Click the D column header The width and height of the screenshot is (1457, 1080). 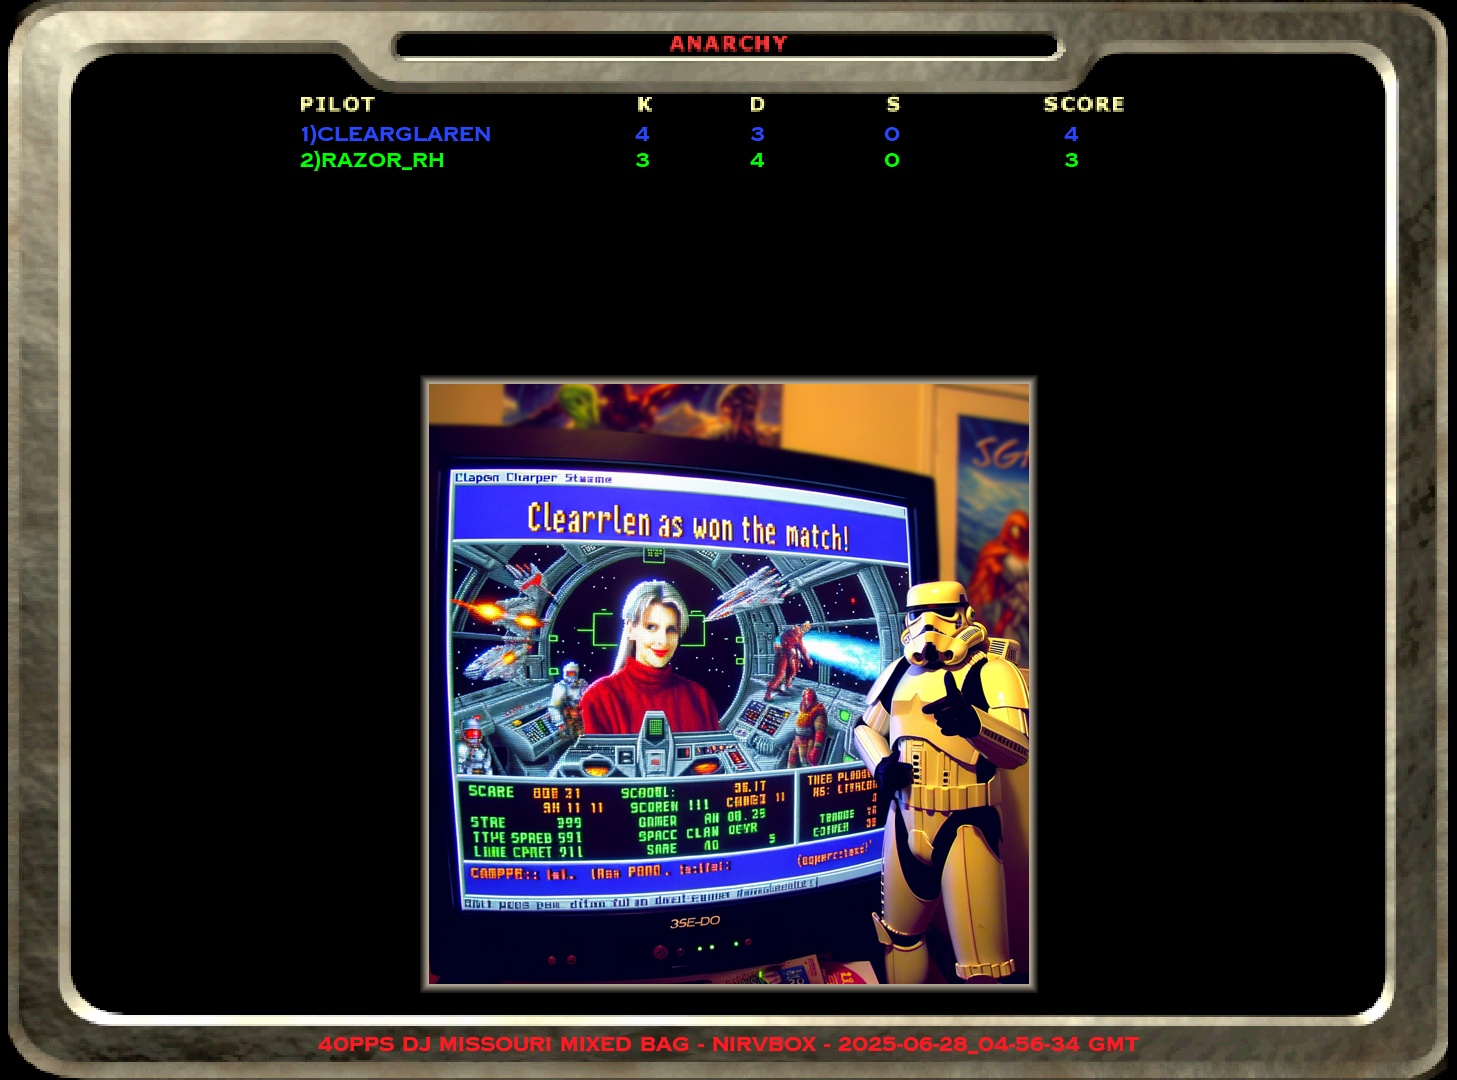757,104
